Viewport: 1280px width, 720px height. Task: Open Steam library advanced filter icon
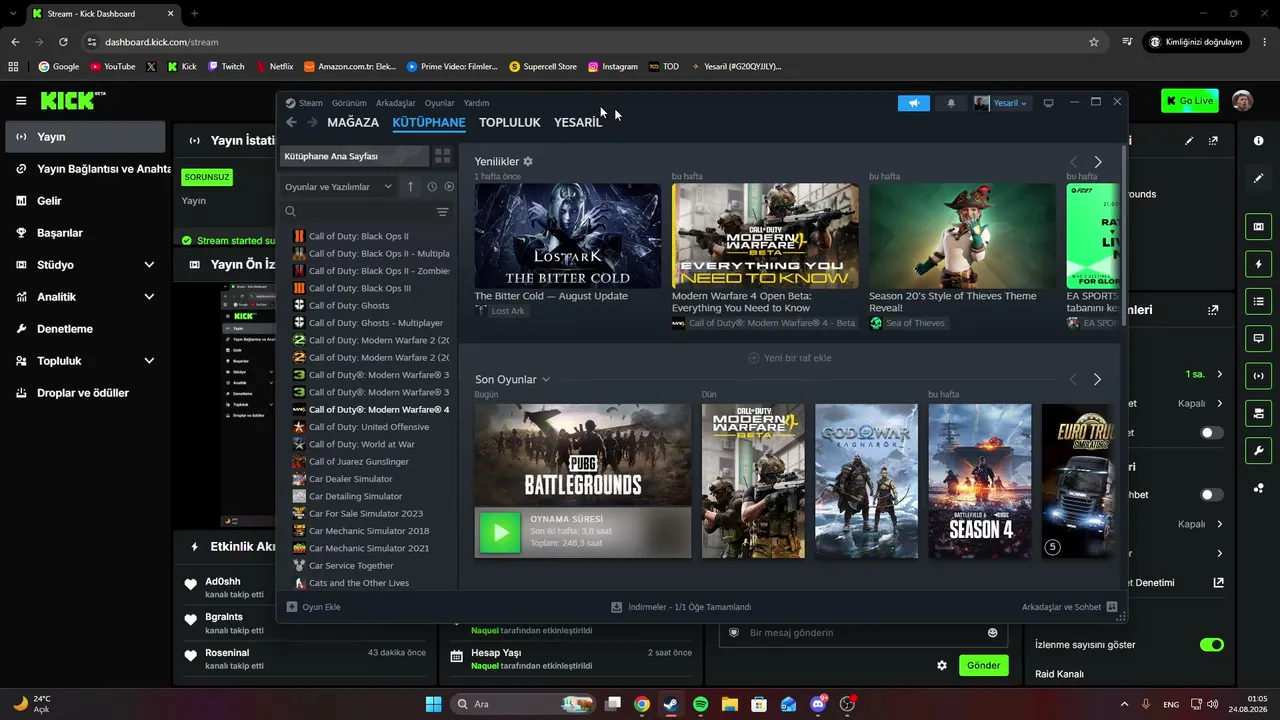coord(442,212)
